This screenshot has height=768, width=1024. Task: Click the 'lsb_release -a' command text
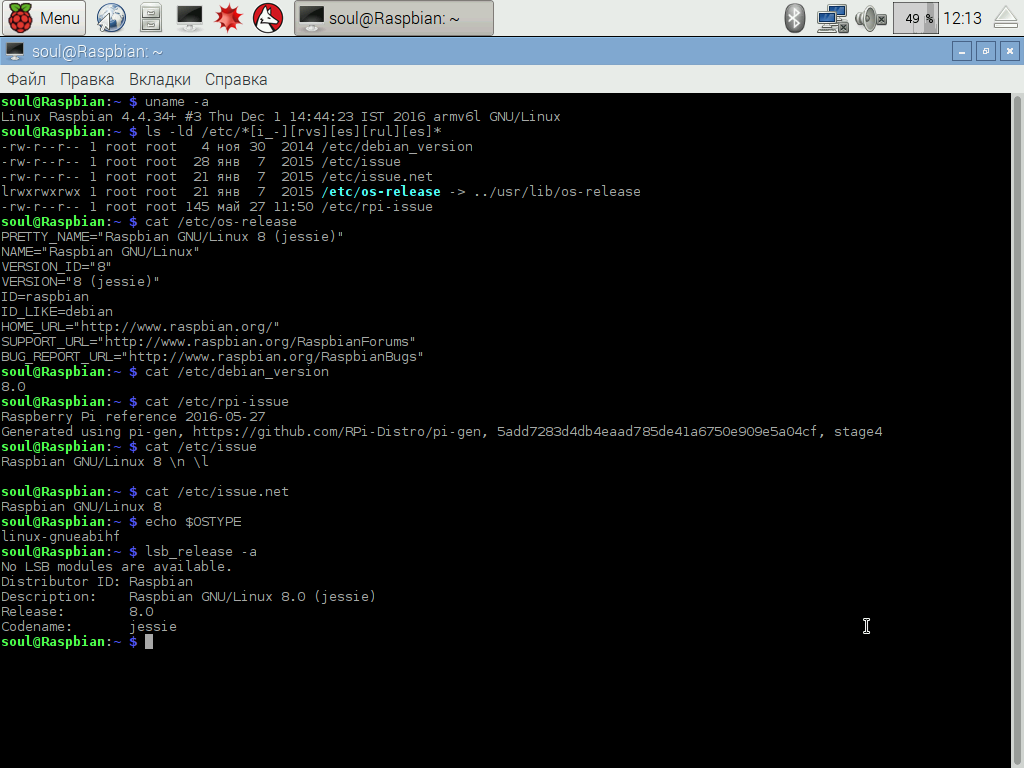point(200,552)
